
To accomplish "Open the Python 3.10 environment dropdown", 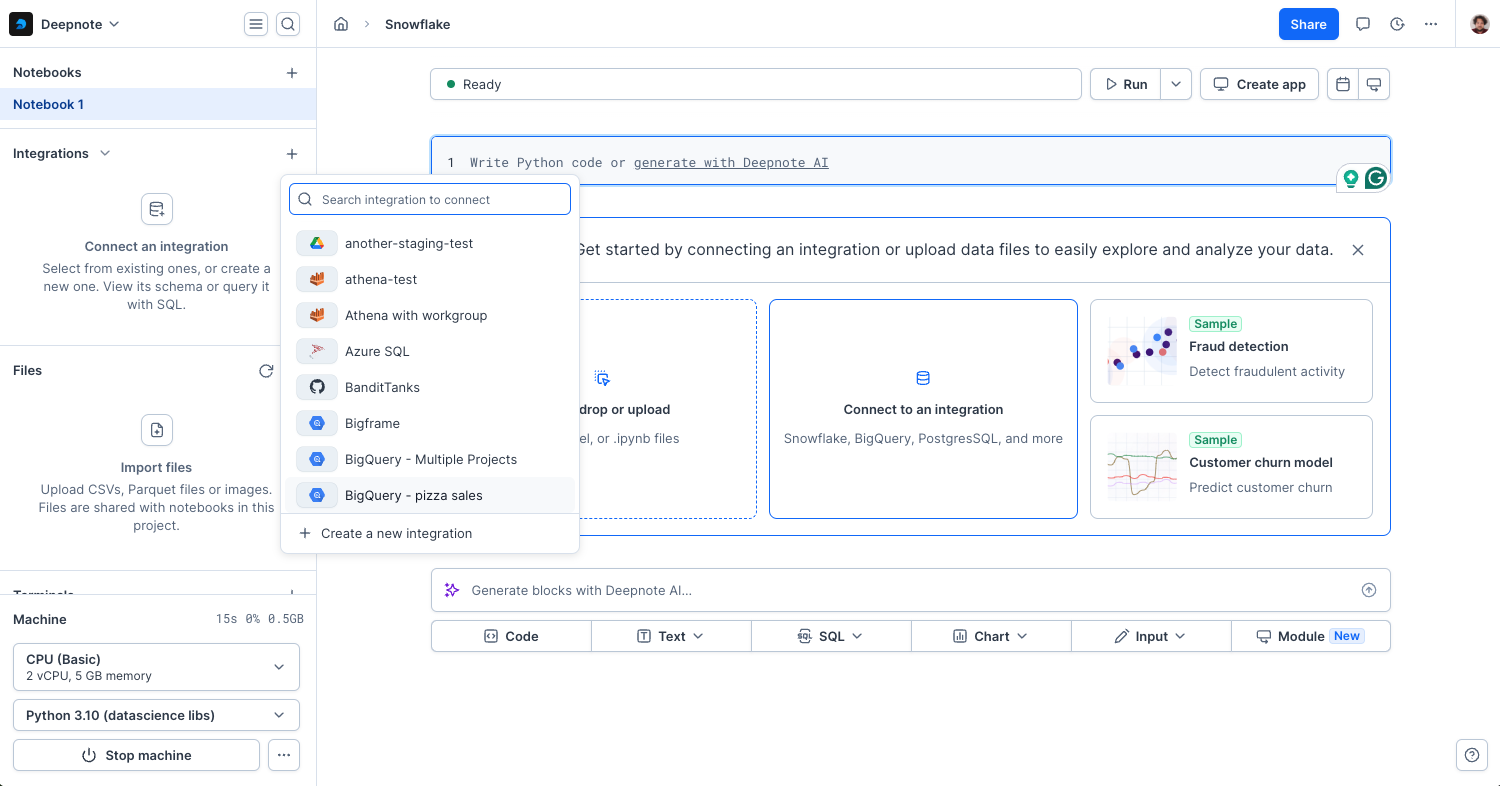I will 156,715.
